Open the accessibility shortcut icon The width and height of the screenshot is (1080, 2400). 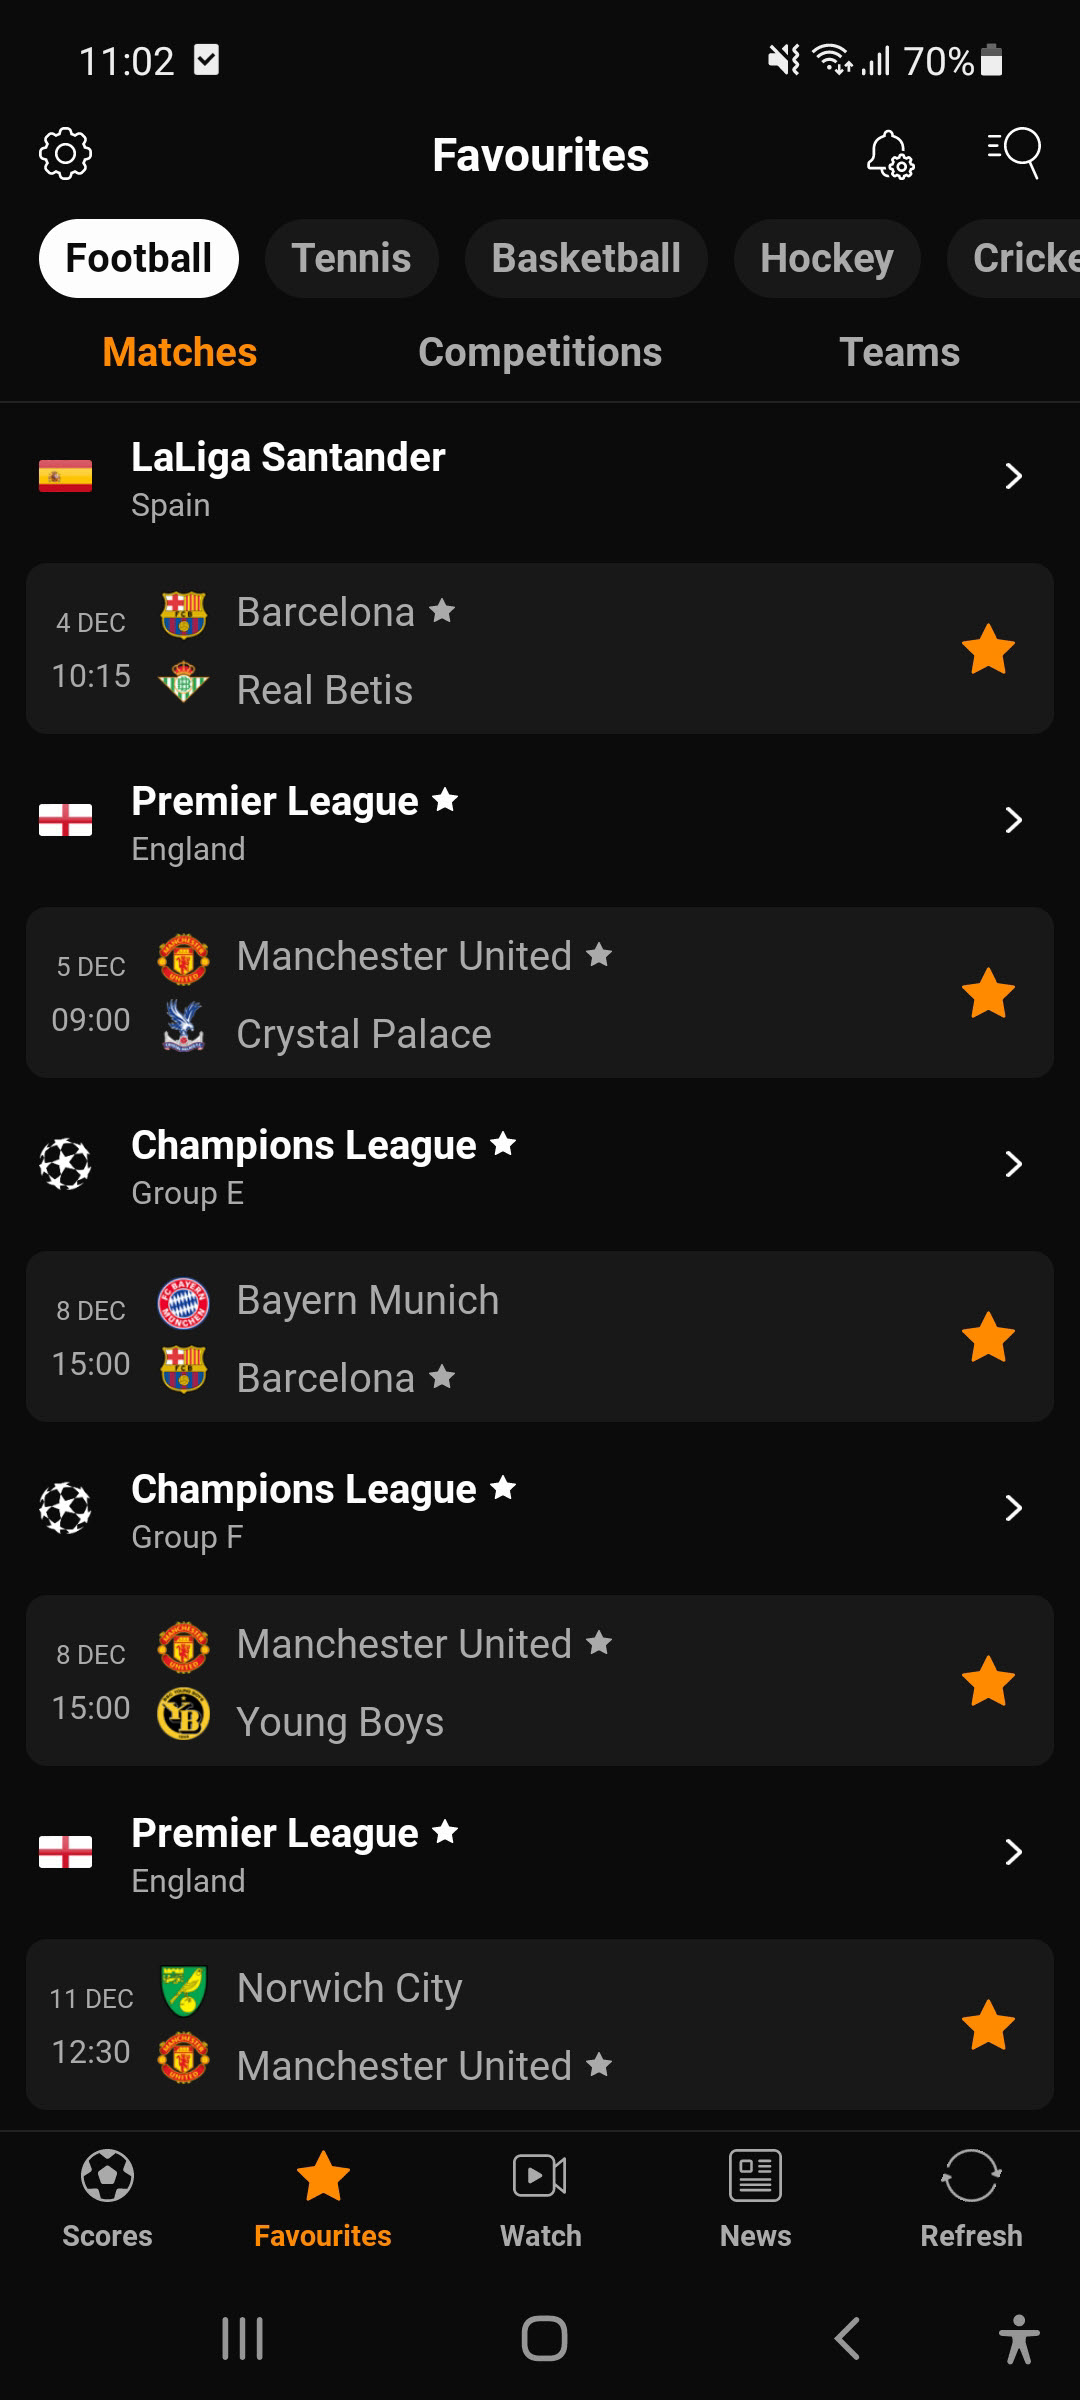(x=1018, y=2338)
